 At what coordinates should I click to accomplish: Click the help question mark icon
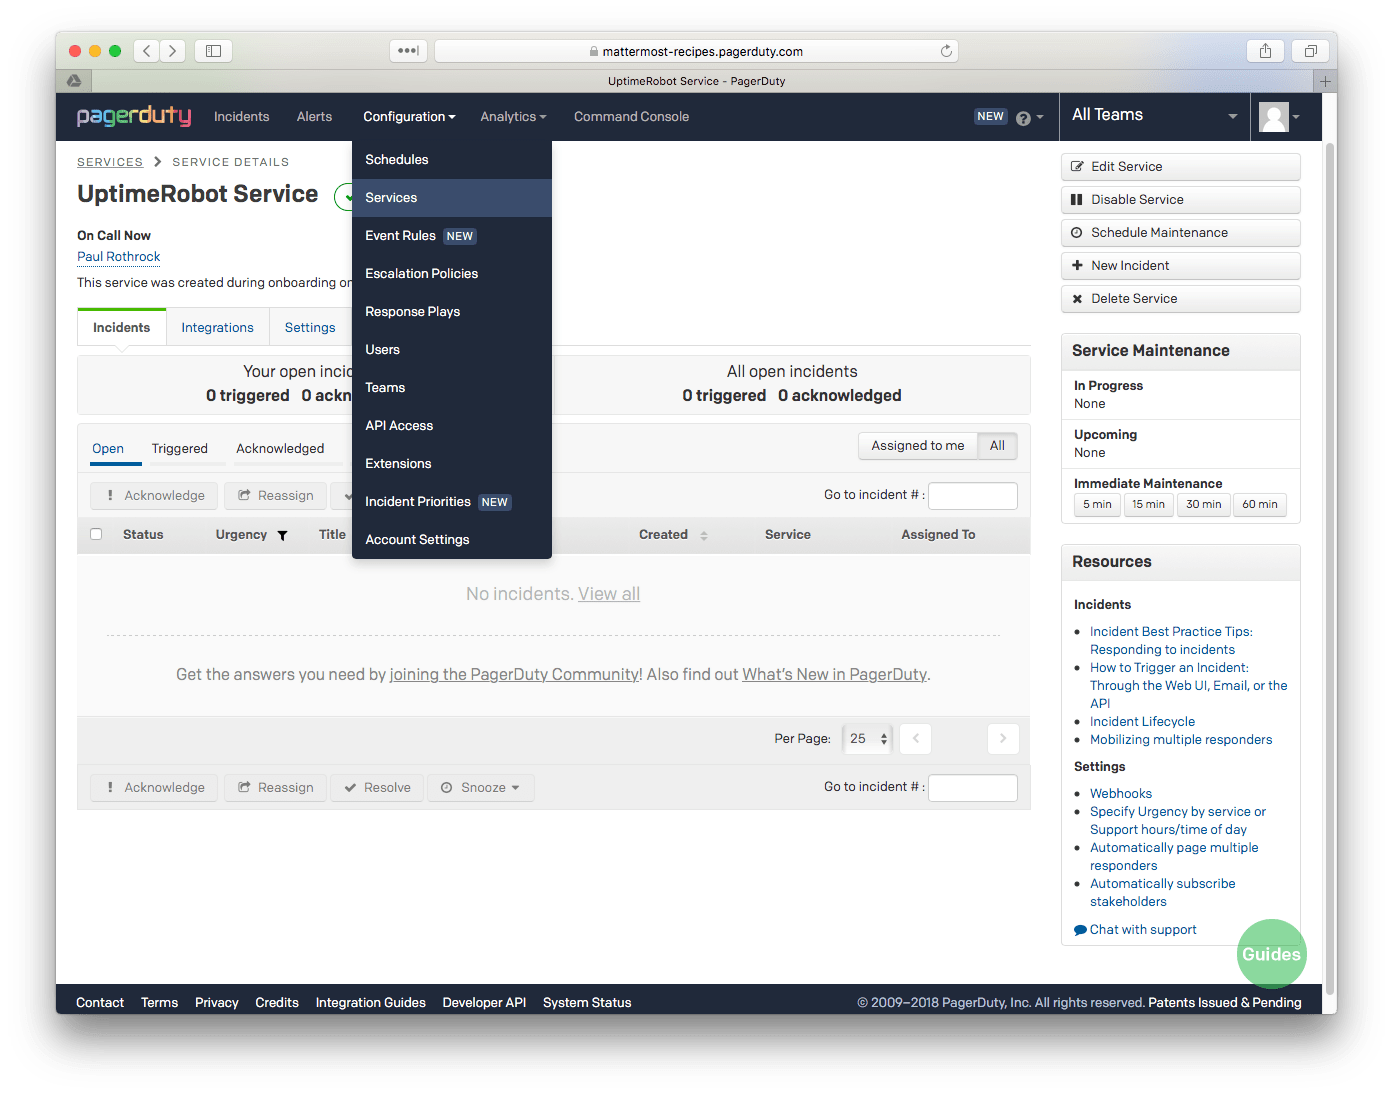click(x=1023, y=117)
